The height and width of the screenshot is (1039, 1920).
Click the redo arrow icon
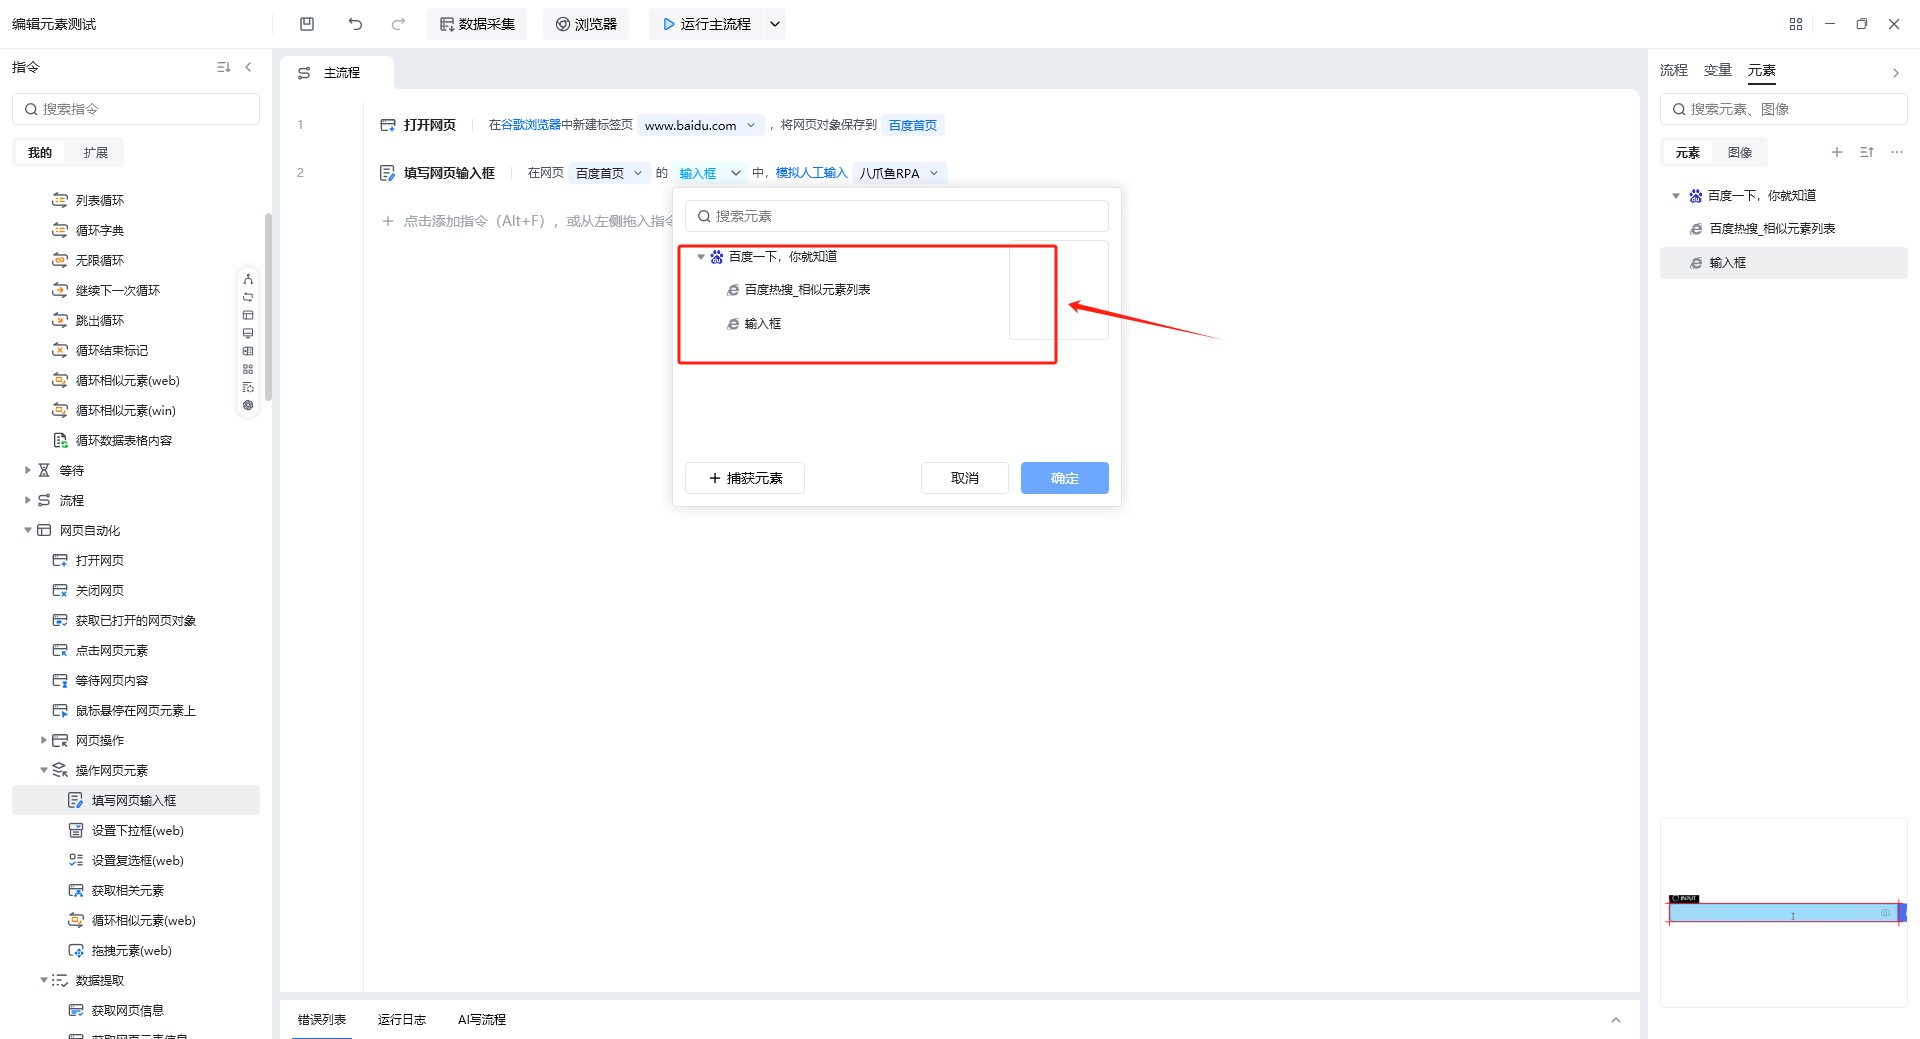[x=398, y=24]
